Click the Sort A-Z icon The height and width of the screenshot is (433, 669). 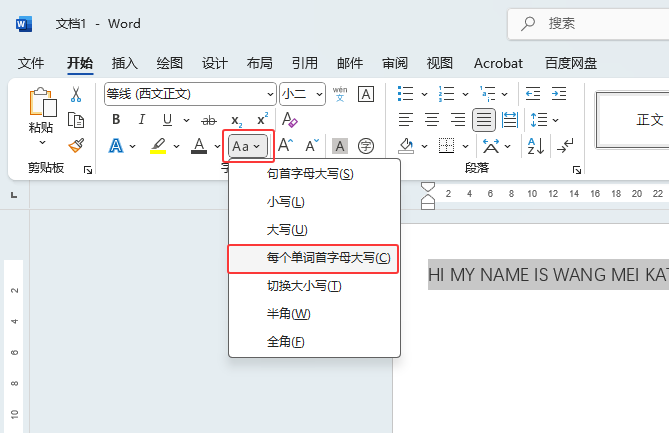pos(535,146)
